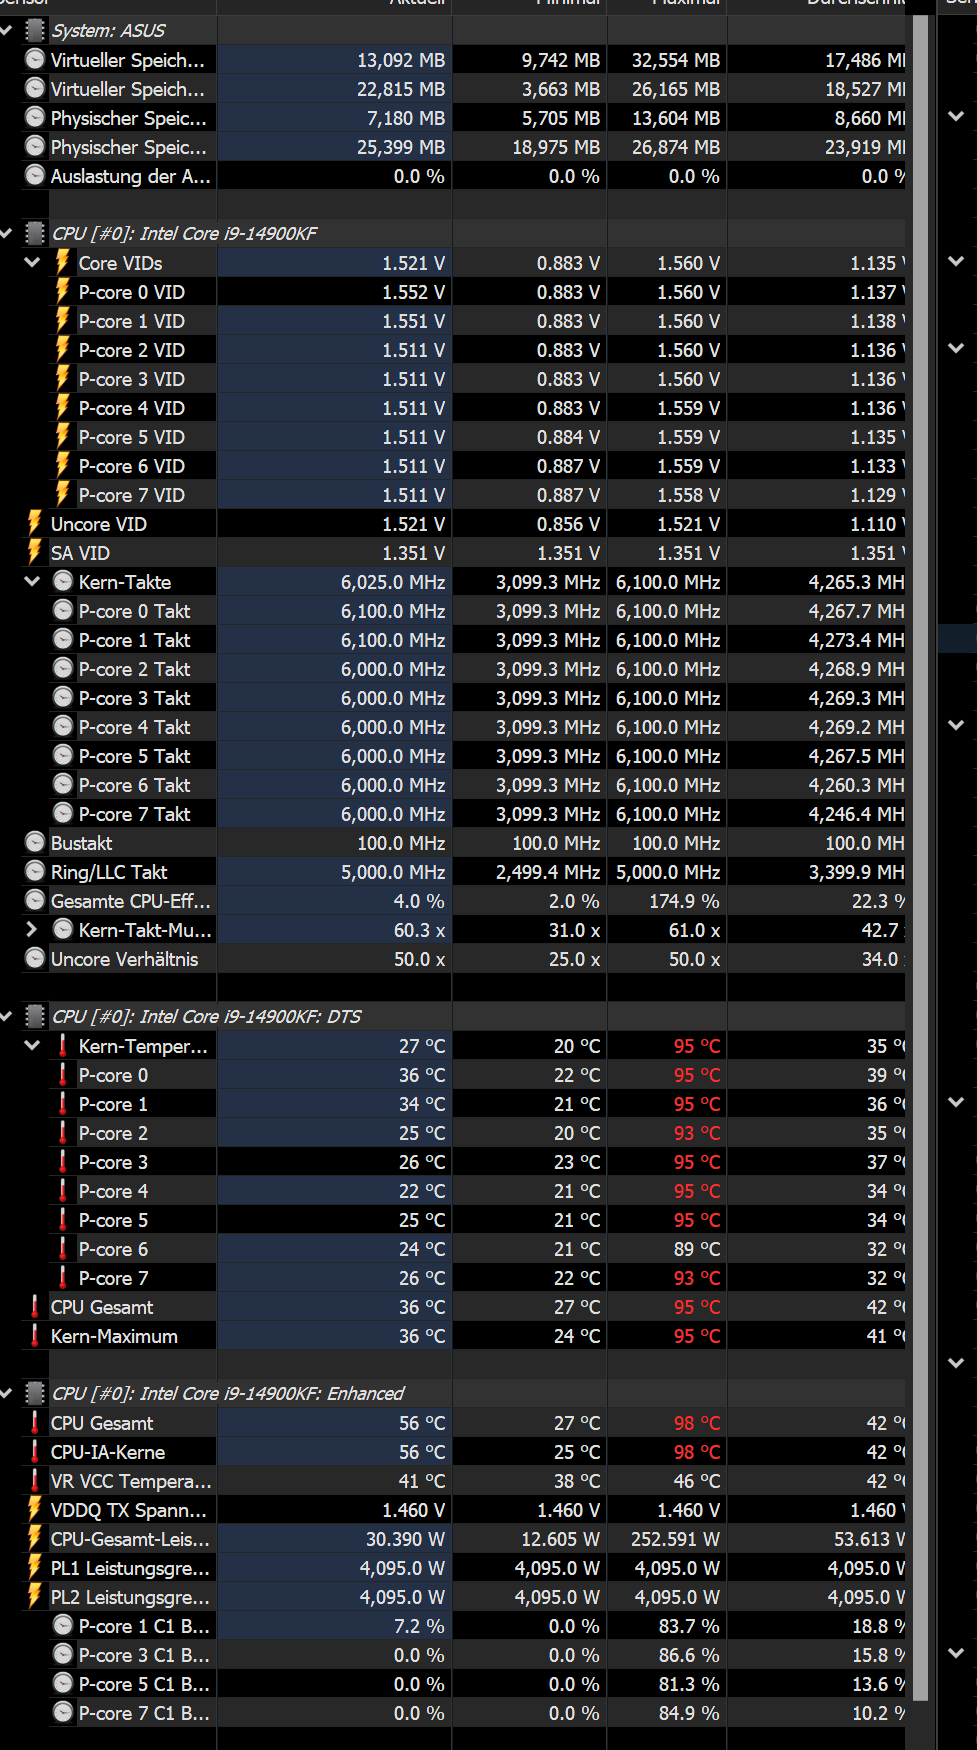The width and height of the screenshot is (977, 1750).
Task: Click the clock icon beside P-core 7 Takt
Action: [x=63, y=813]
